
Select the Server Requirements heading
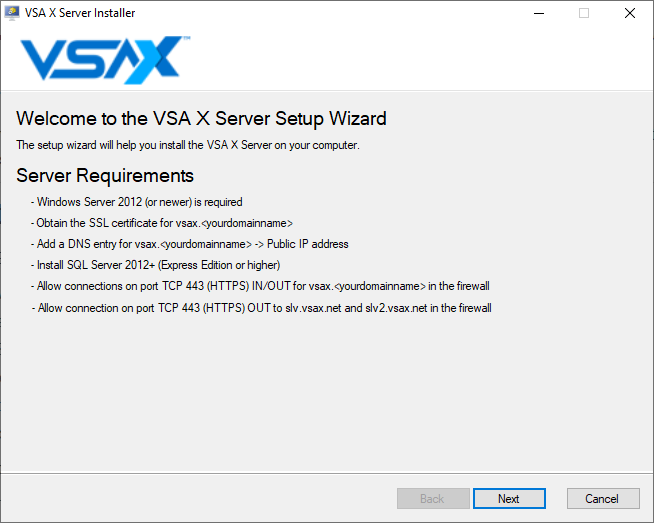(105, 176)
